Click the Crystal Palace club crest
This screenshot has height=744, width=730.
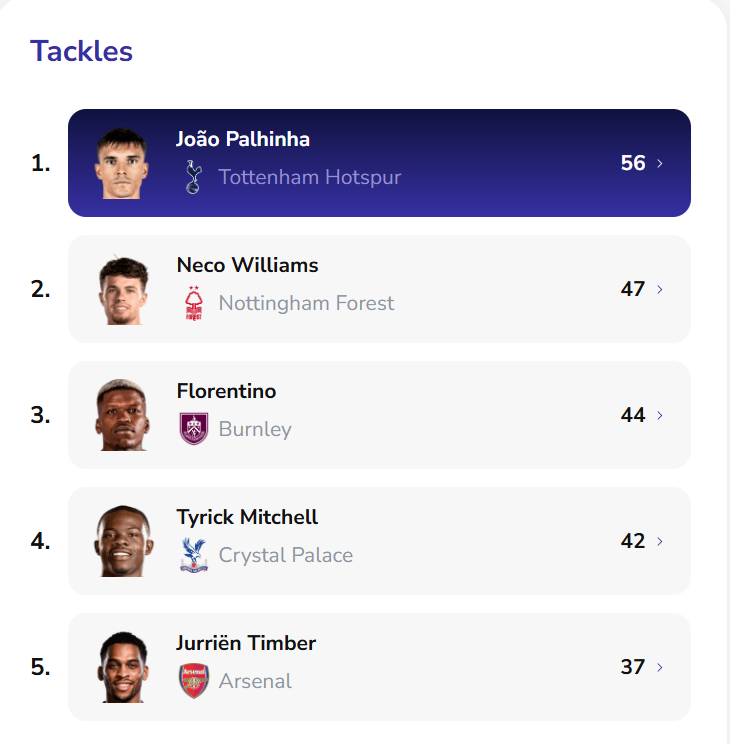[193, 555]
